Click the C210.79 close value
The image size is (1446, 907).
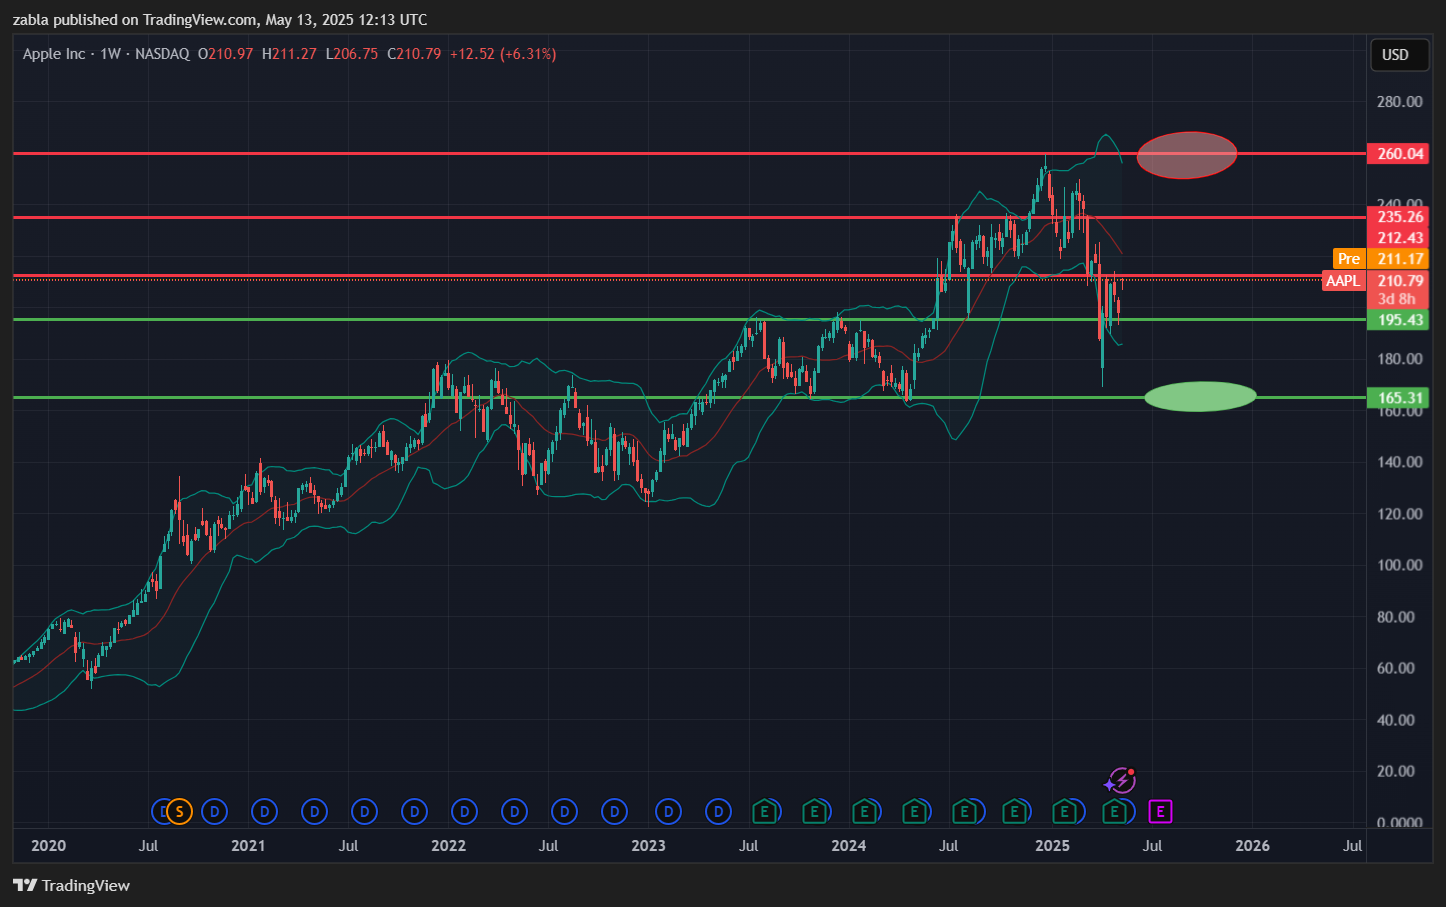pos(414,54)
